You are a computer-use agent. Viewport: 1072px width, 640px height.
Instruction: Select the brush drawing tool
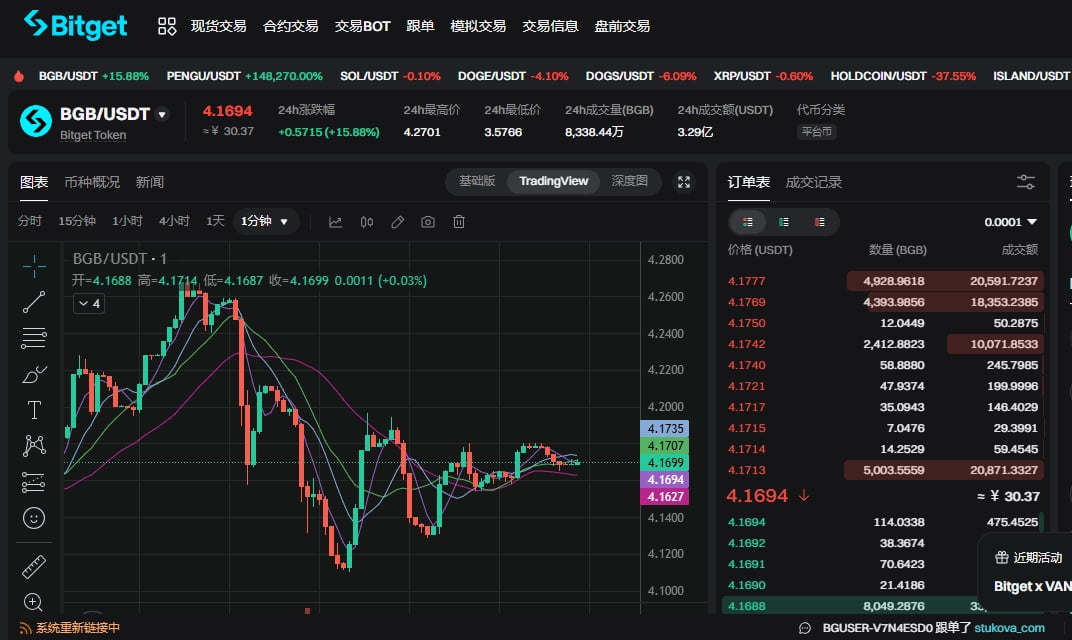point(33,373)
